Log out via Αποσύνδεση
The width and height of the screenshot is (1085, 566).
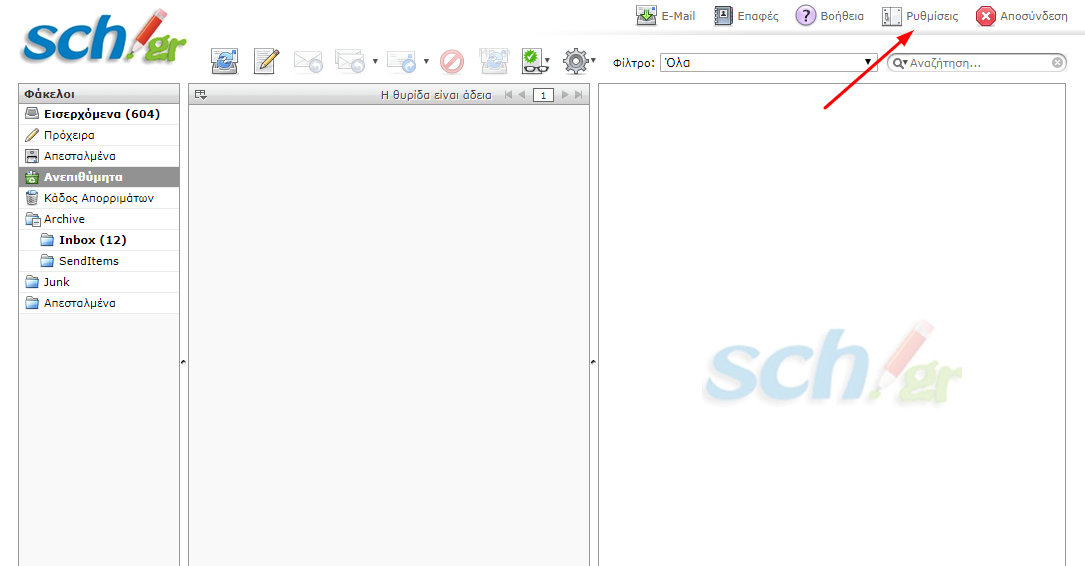pos(1022,16)
